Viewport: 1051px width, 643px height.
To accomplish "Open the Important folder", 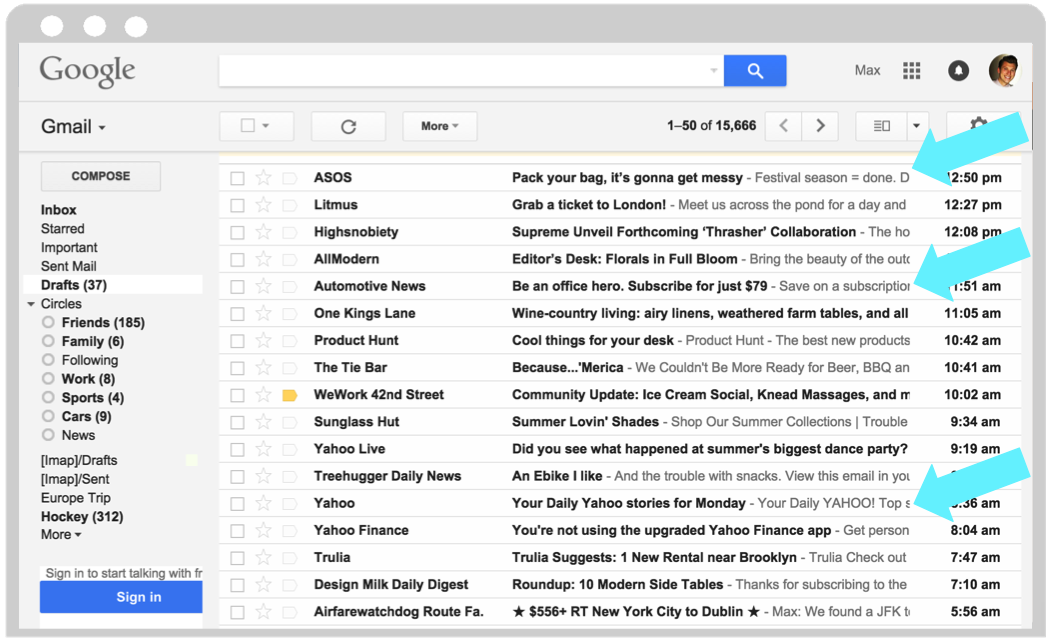I will pos(69,247).
